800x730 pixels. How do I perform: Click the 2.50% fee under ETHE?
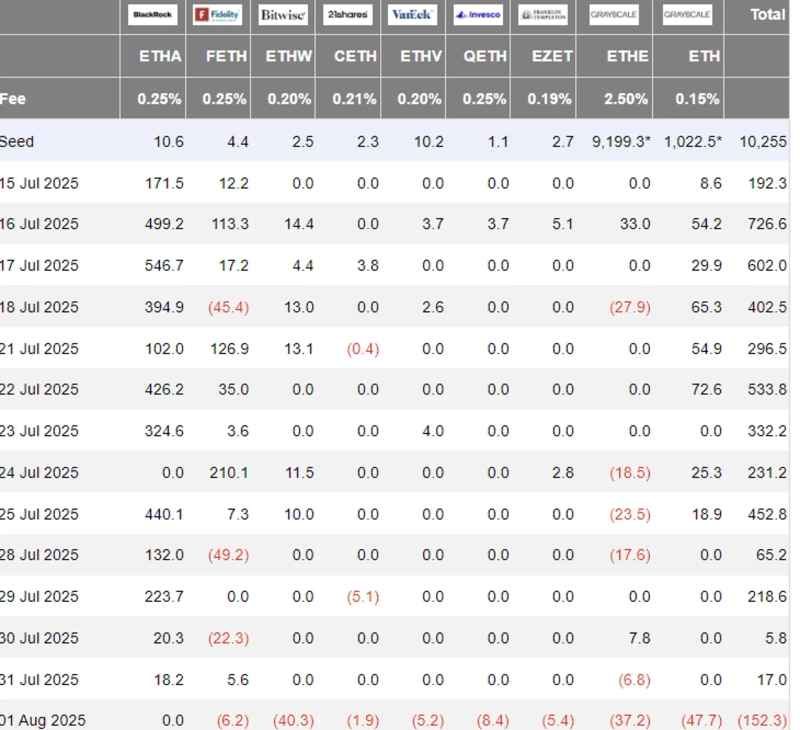click(627, 99)
